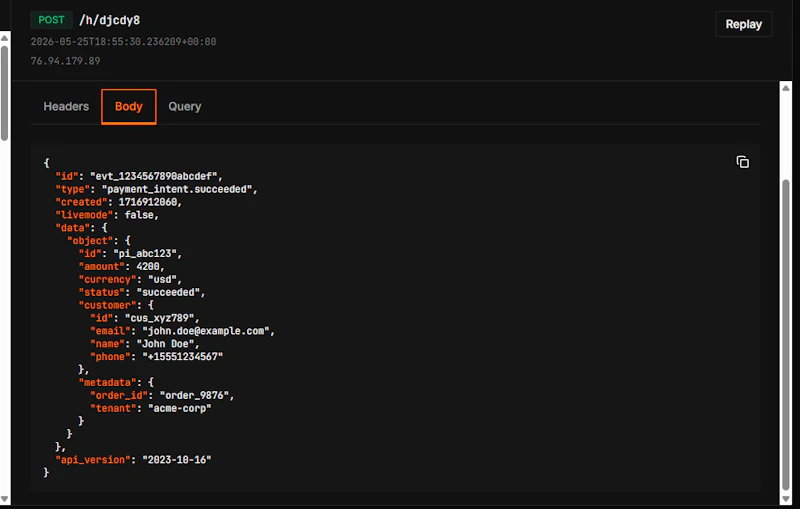Click the phone value "+15551234567"
This screenshot has height=509, width=800.
coord(182,357)
